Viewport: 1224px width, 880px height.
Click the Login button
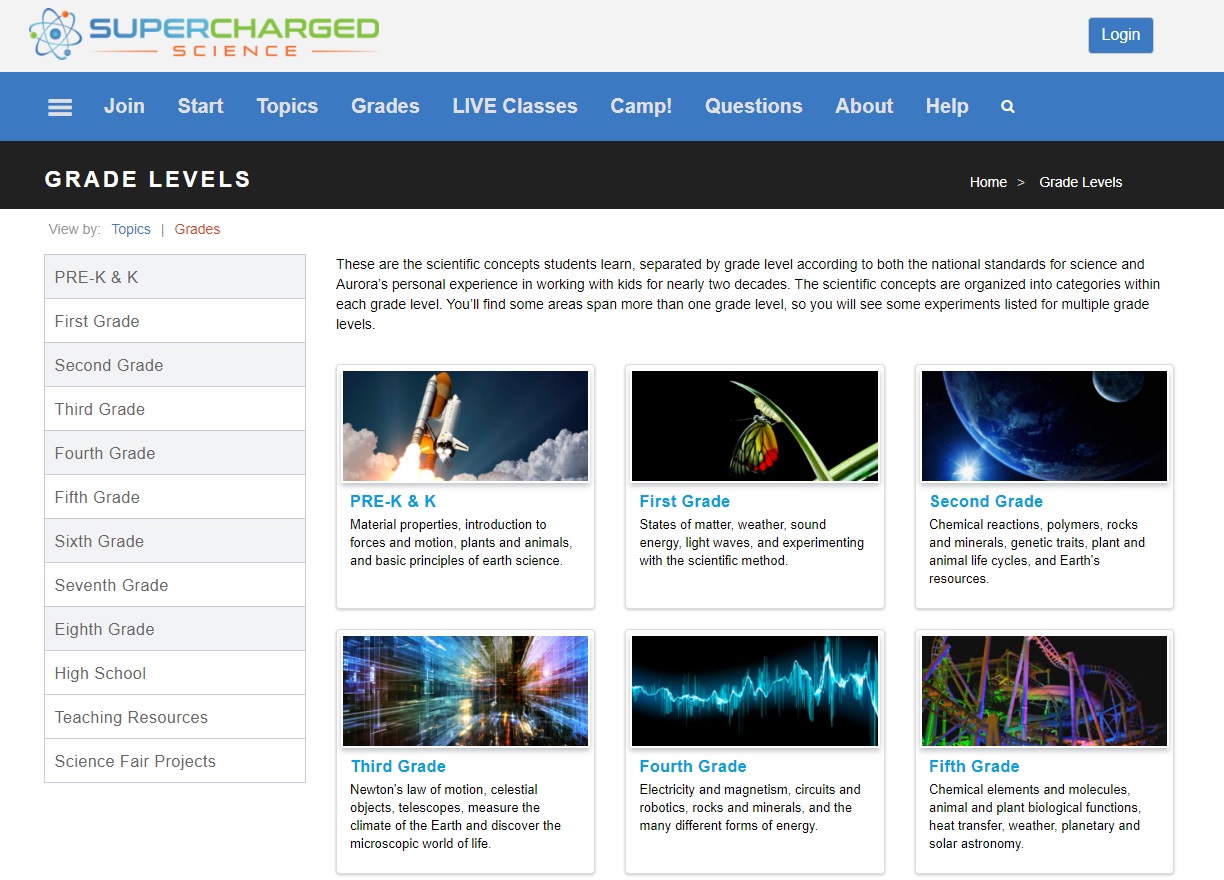(x=1120, y=35)
